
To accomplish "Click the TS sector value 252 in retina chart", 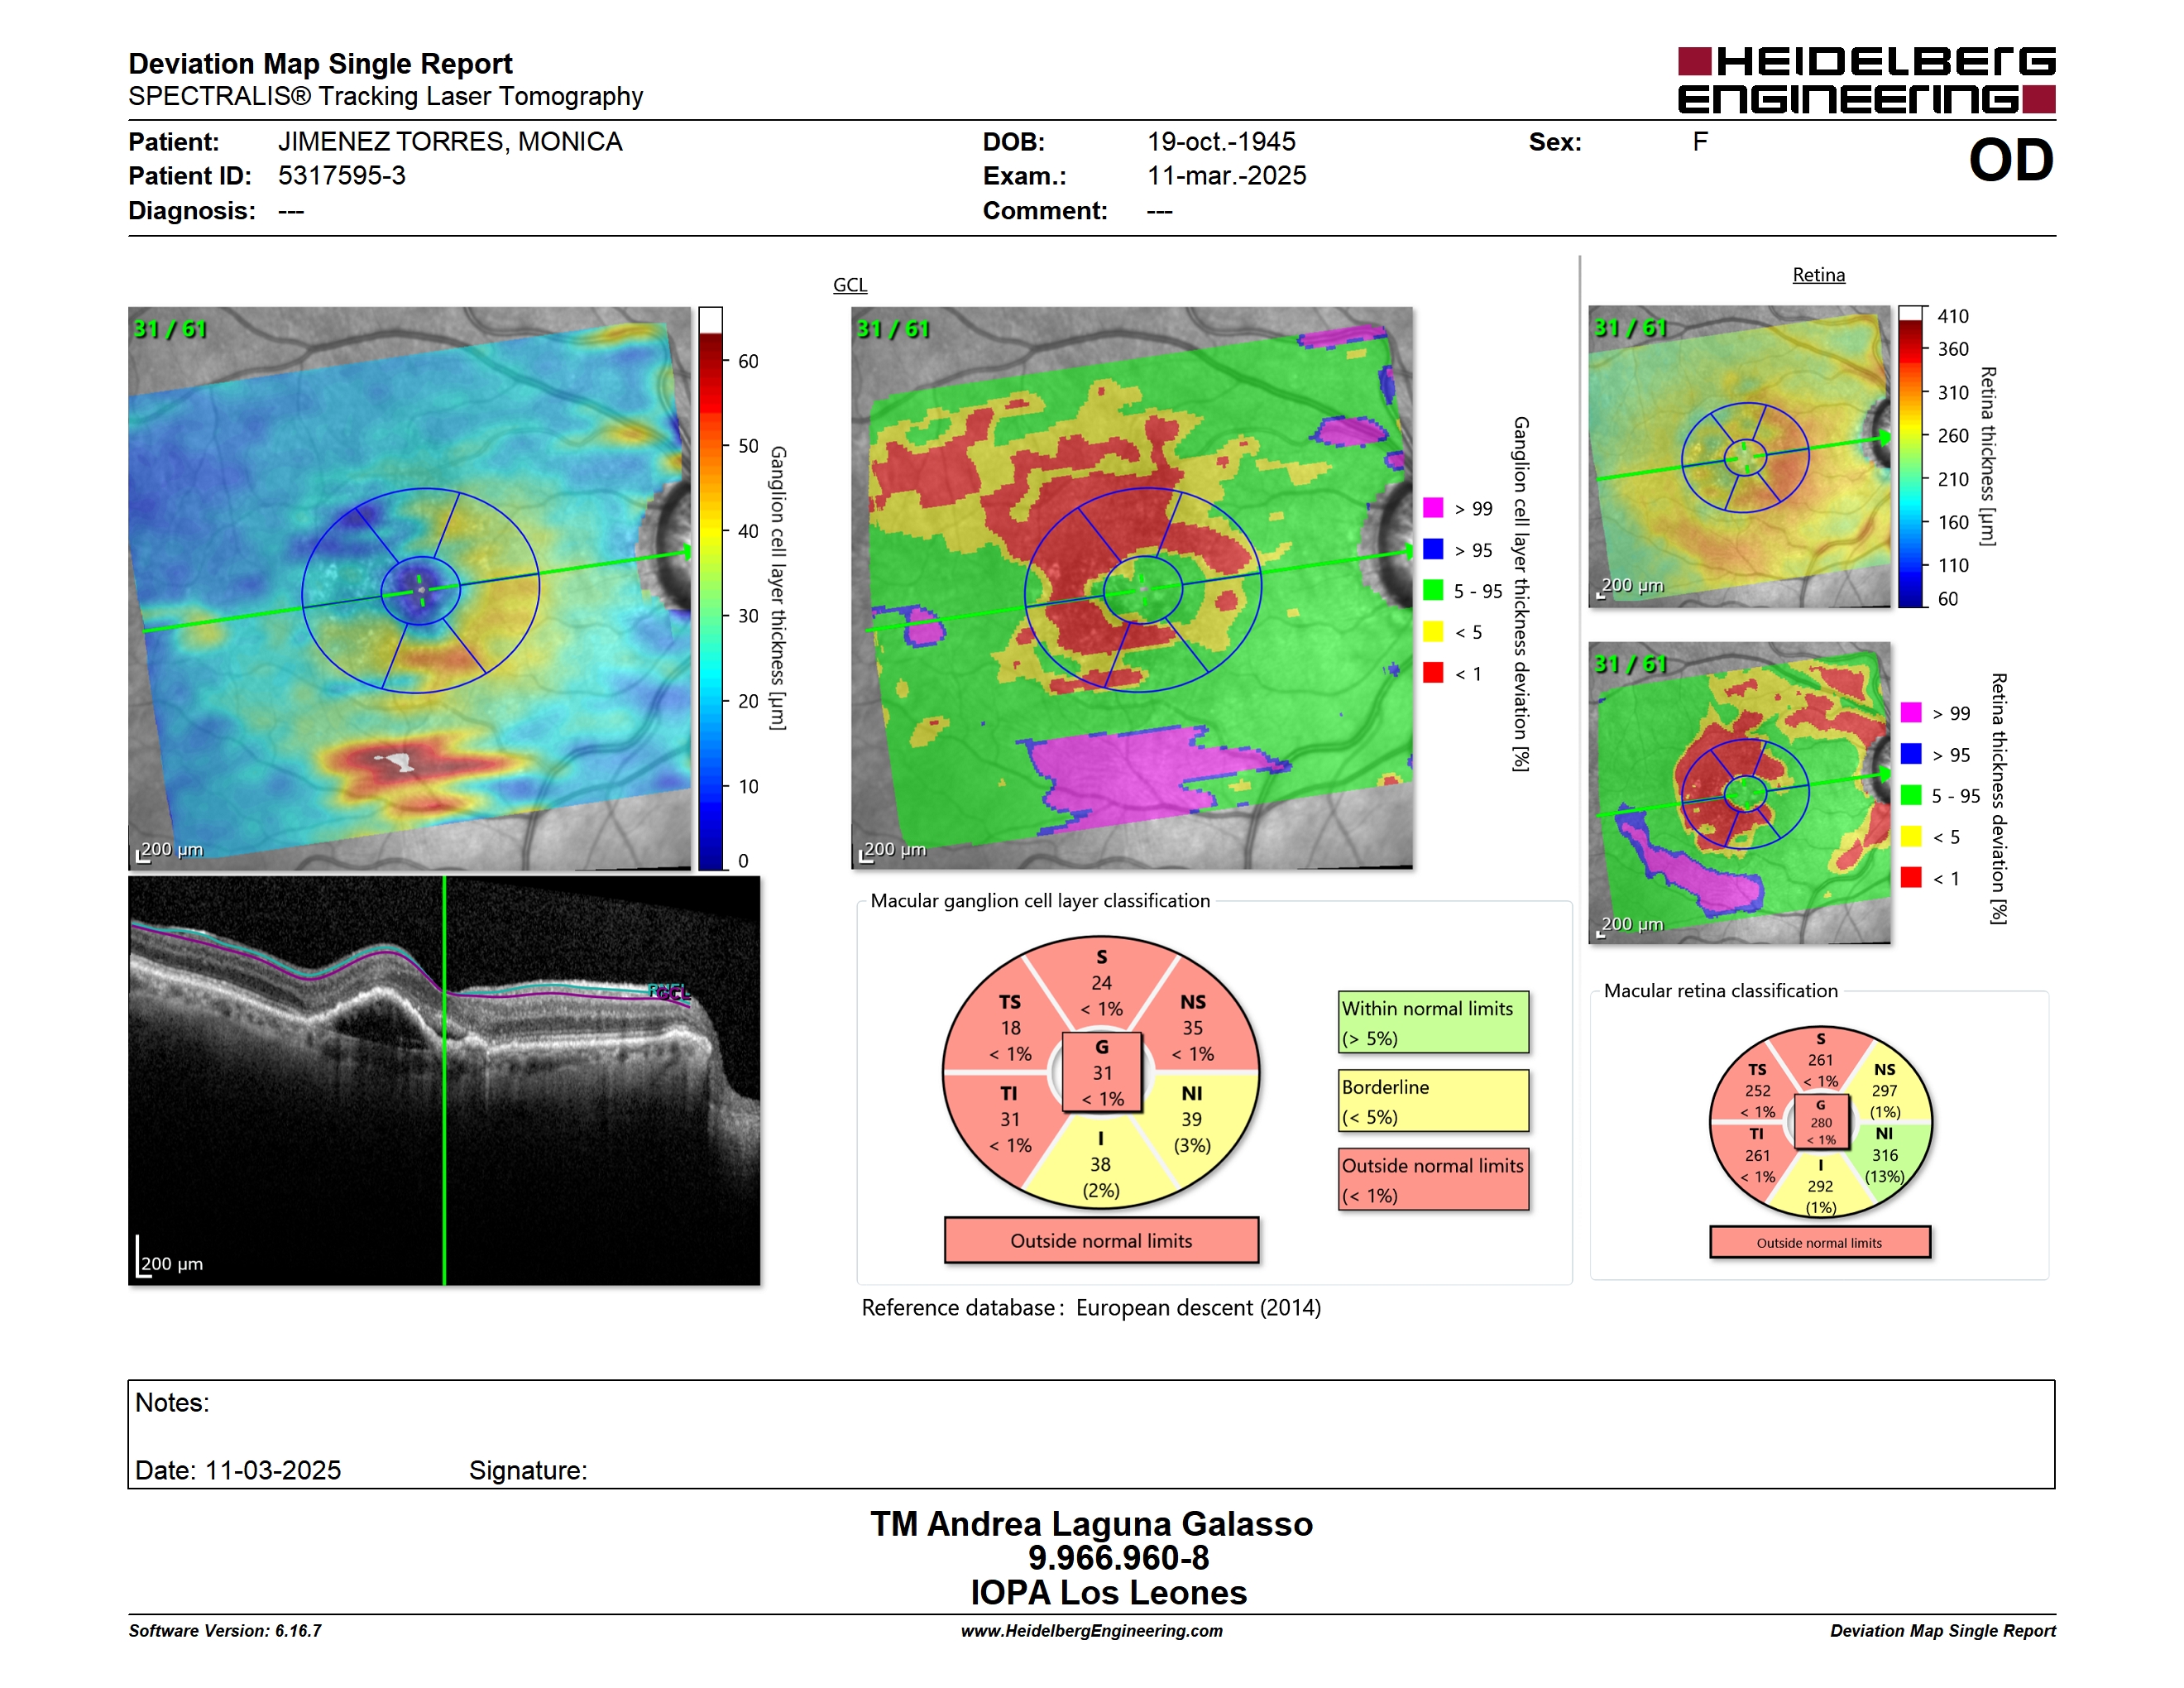I will (x=1757, y=1091).
